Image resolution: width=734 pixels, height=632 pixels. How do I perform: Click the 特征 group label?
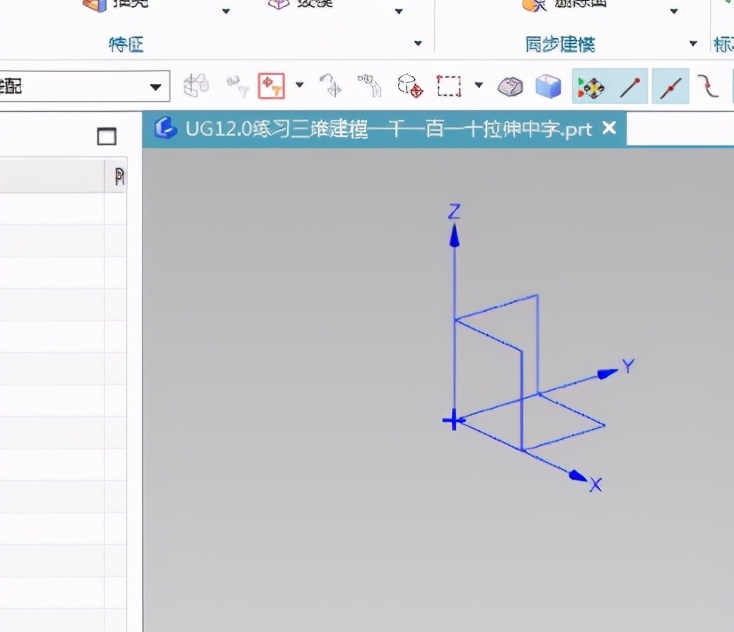(x=126, y=44)
